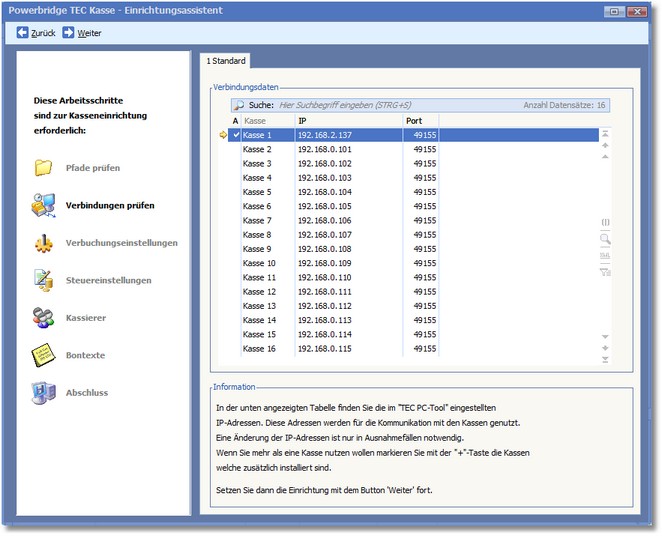The height and width of the screenshot is (536, 662).
Task: Open the Pfade prüfen folder step
Action: tap(43, 167)
